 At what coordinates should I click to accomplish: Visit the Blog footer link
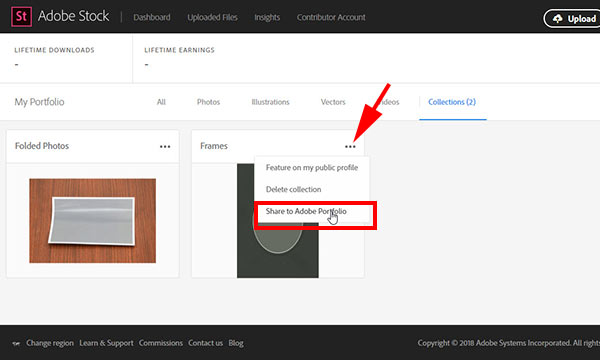point(236,343)
